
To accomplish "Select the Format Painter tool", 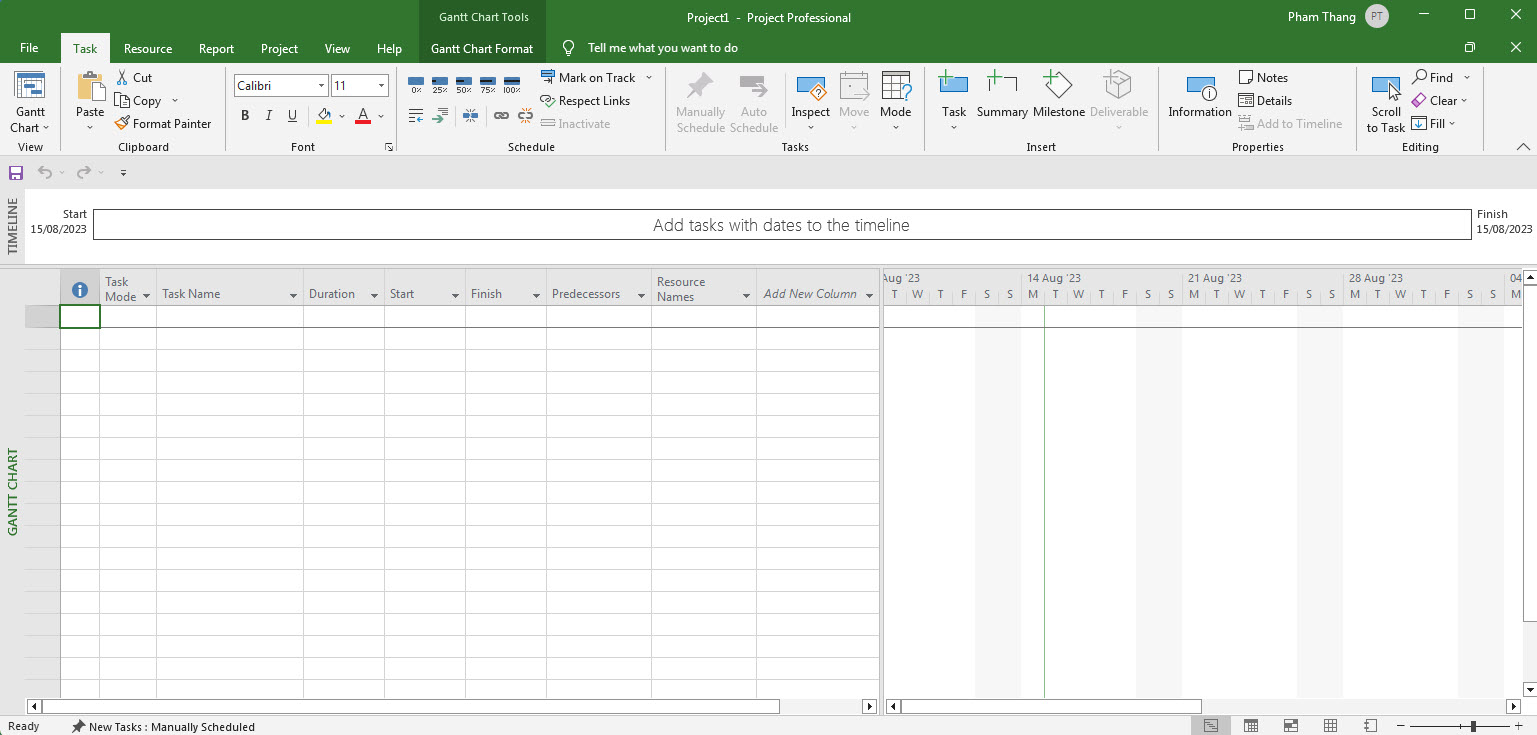I will (164, 123).
